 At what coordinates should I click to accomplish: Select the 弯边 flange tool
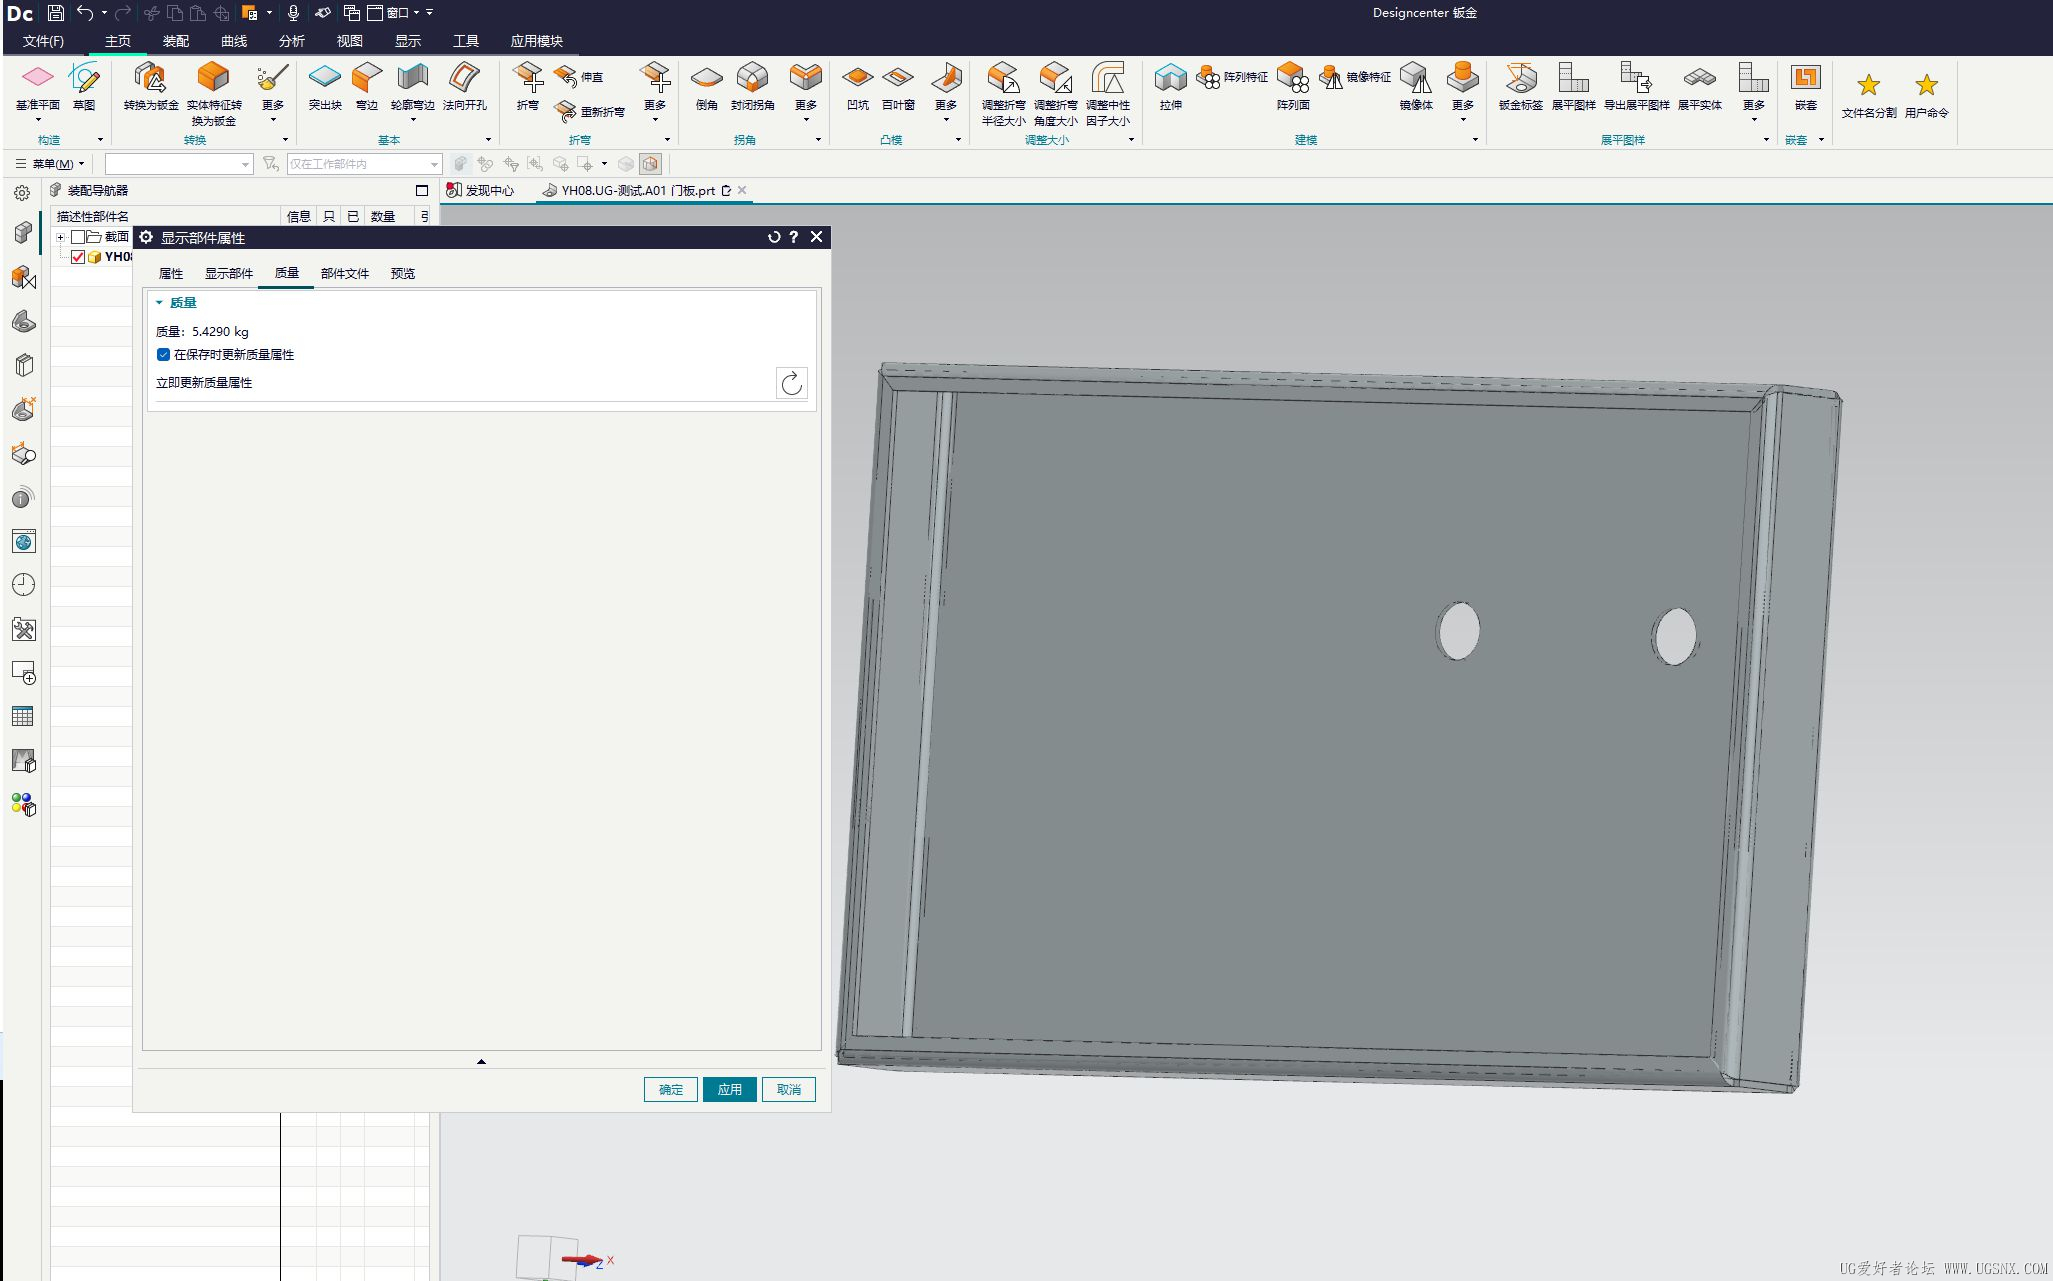coord(367,86)
